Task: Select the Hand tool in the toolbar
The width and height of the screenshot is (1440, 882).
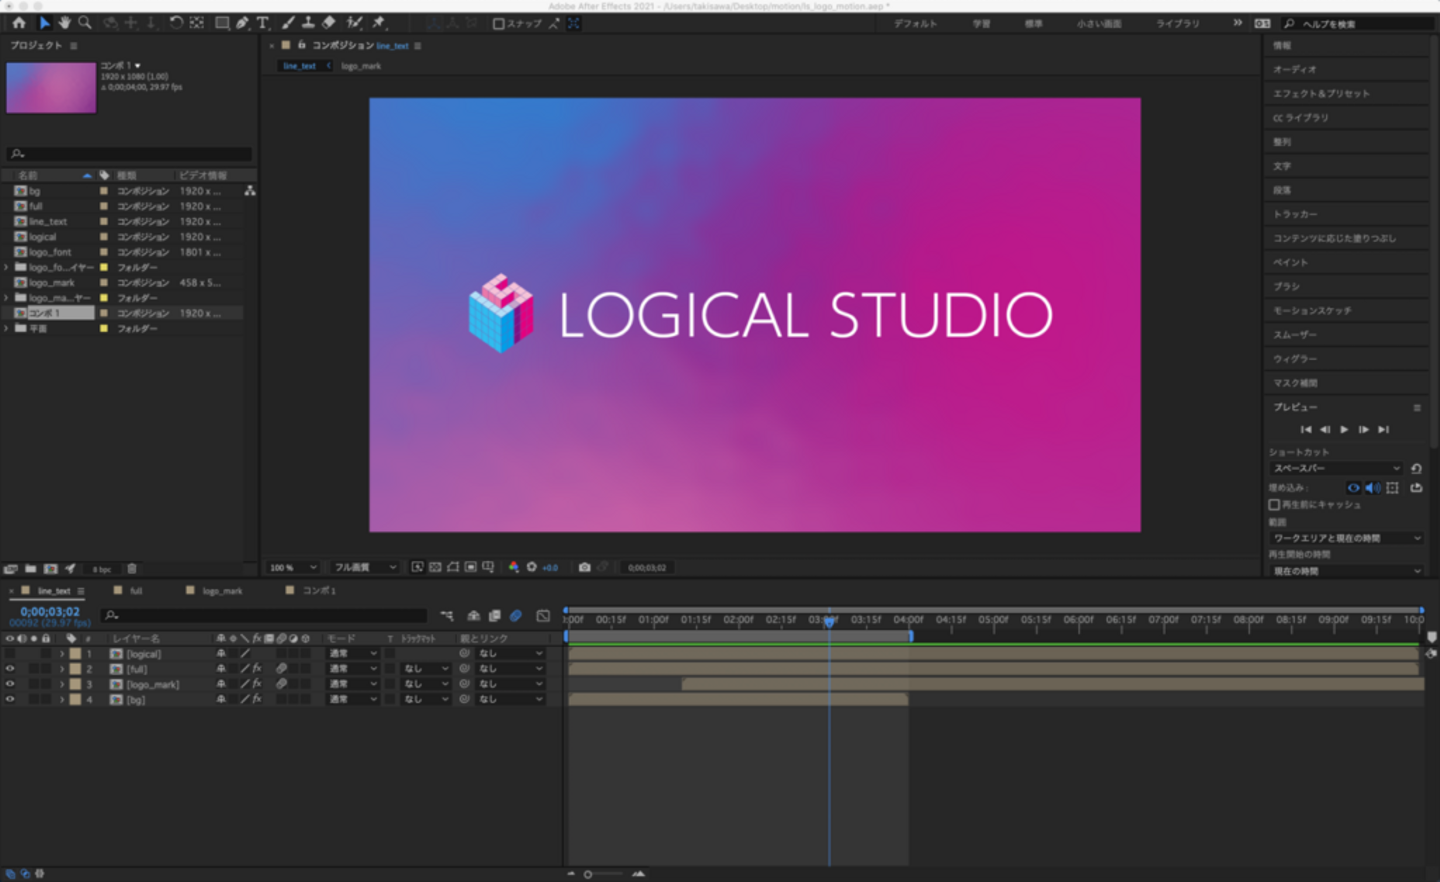Action: (65, 22)
